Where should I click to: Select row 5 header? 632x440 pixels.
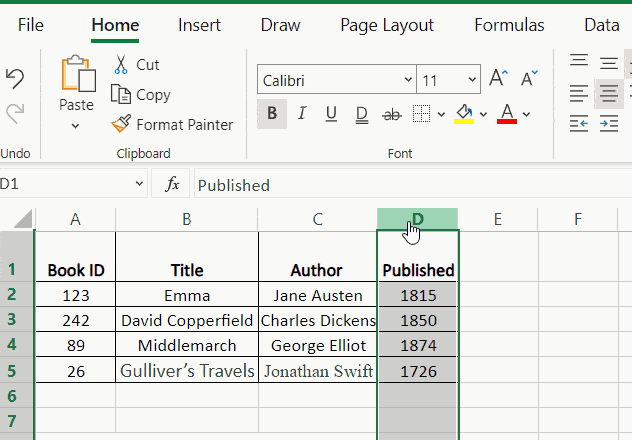[17, 370]
